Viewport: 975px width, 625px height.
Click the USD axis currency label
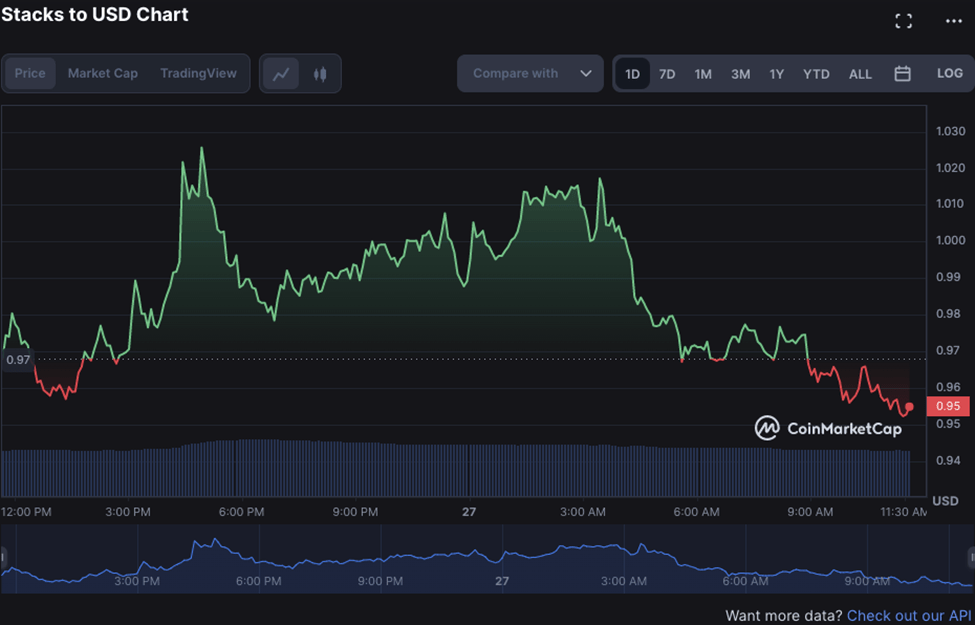click(x=945, y=501)
